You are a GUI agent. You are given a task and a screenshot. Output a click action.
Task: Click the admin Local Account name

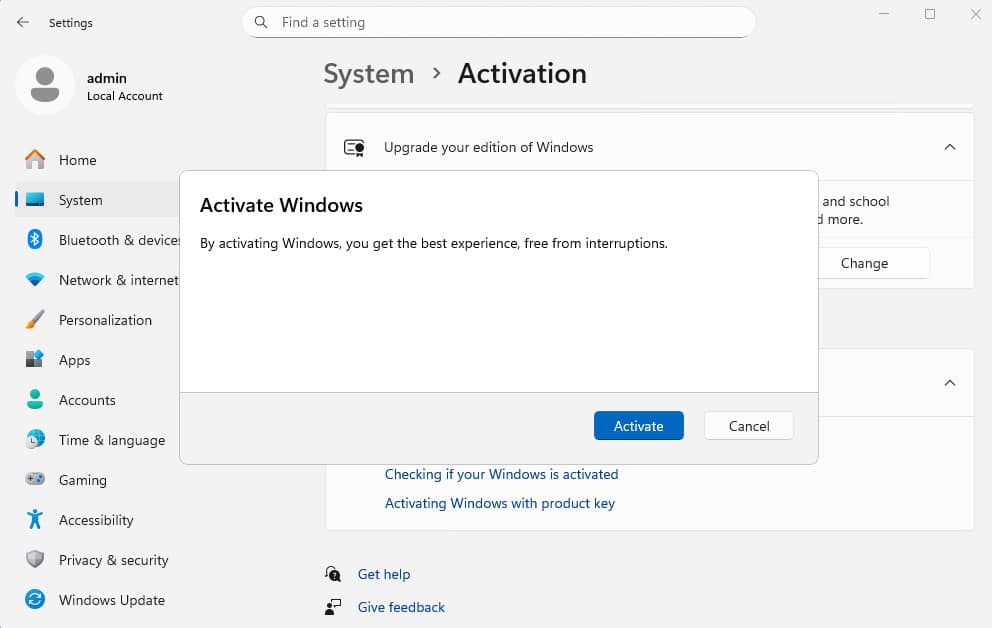tap(125, 86)
